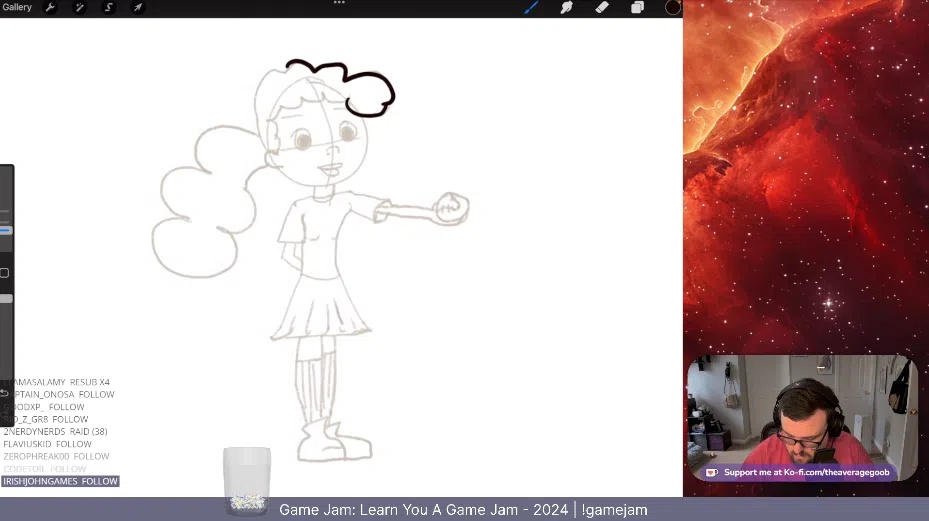Tap the square Modify button on sidebar

(x=5, y=273)
